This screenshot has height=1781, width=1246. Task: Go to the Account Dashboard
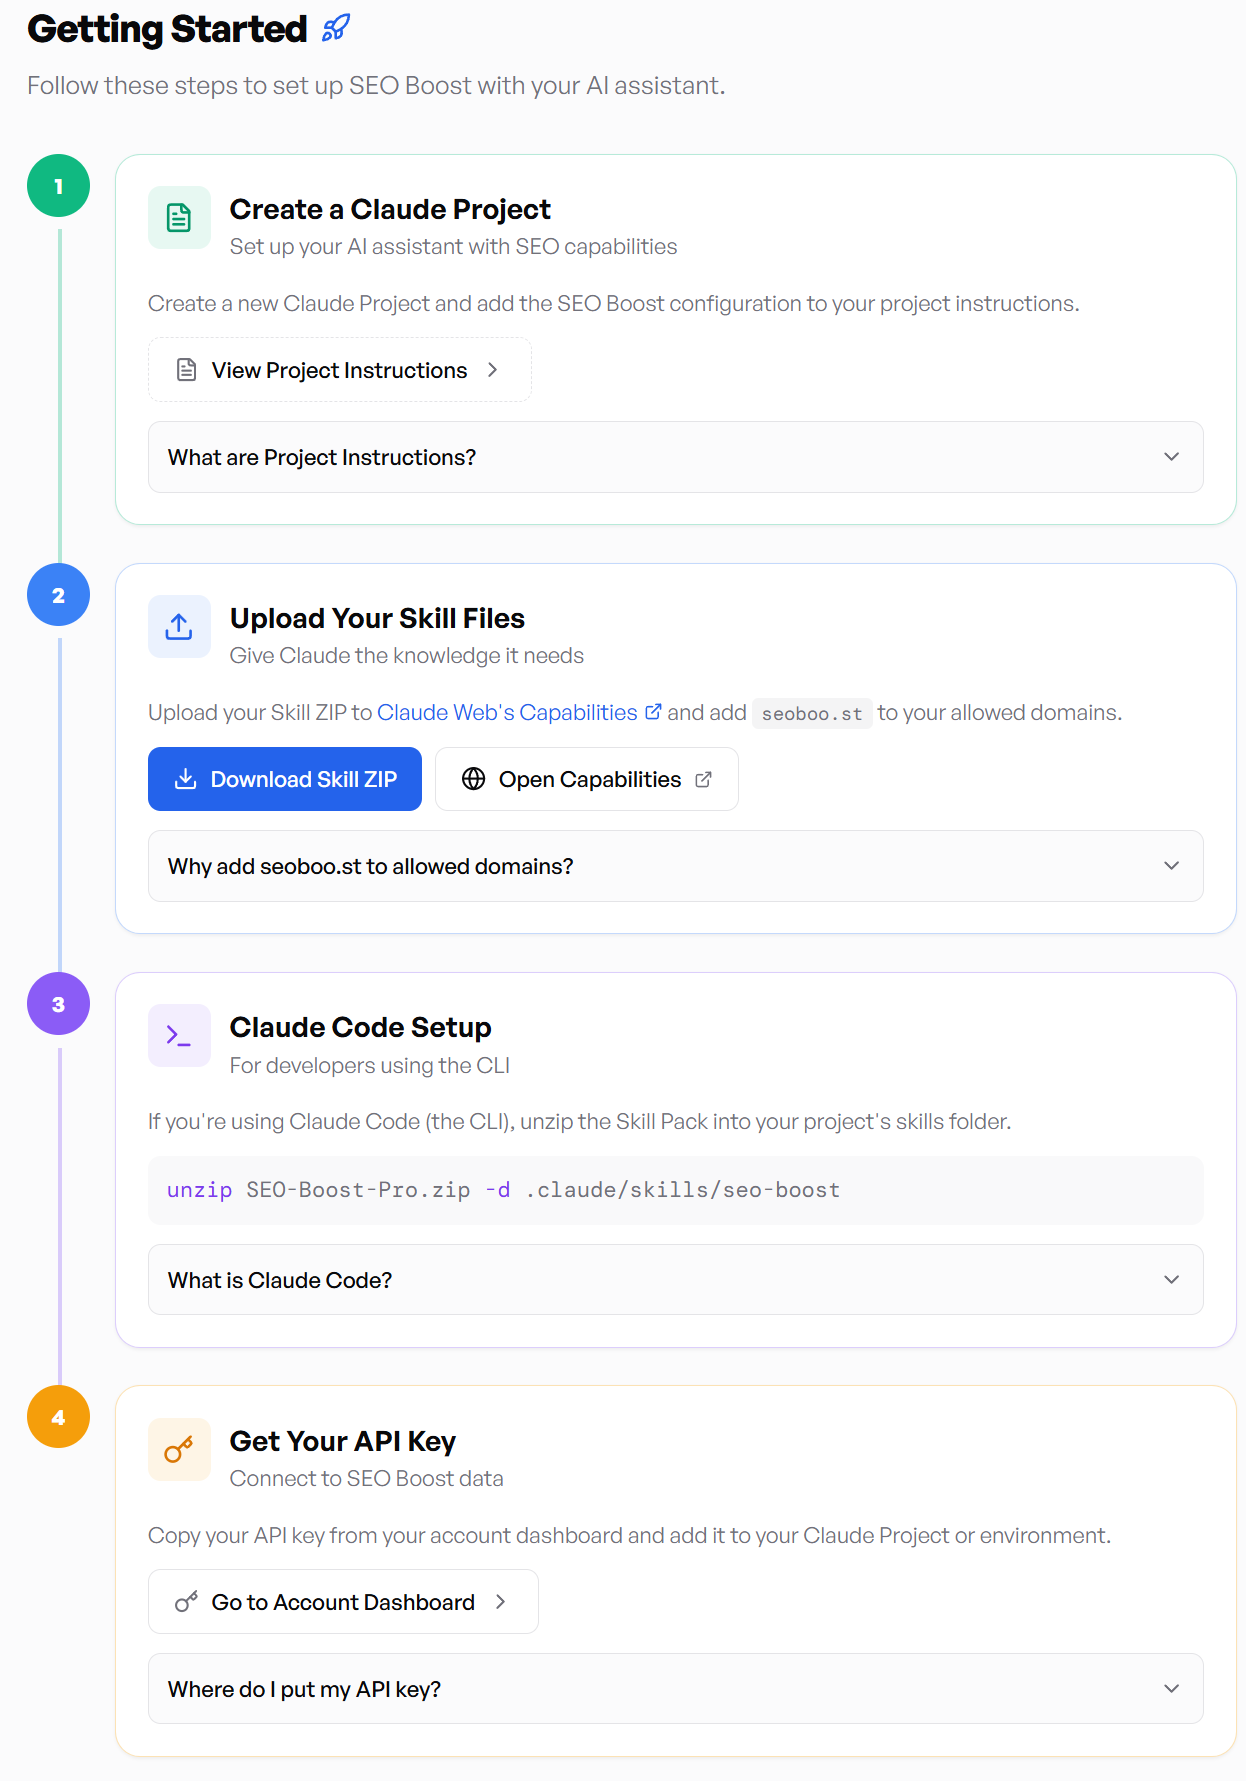(342, 1601)
